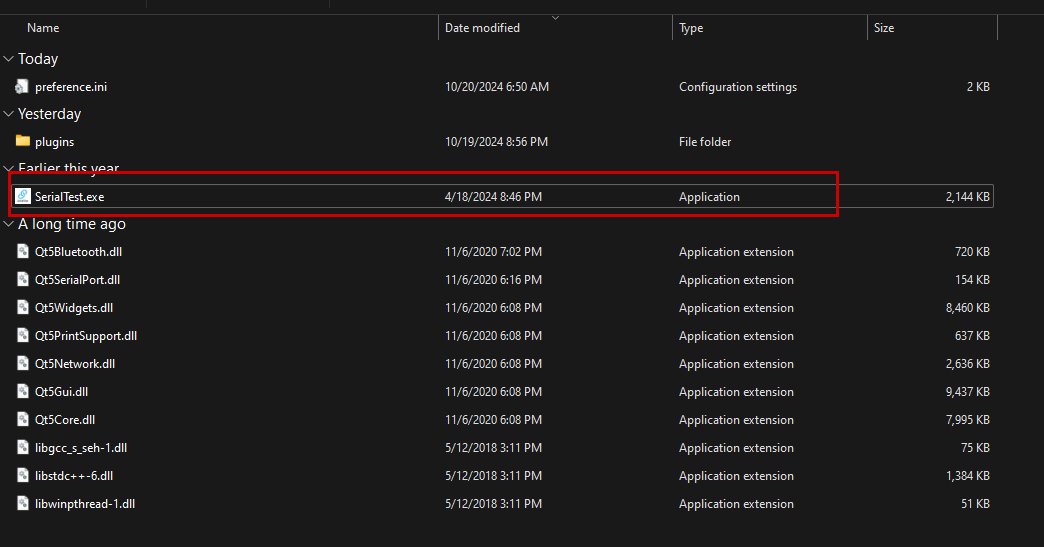Collapse the Yesterday group chevron
The image size is (1044, 547).
click(x=9, y=114)
